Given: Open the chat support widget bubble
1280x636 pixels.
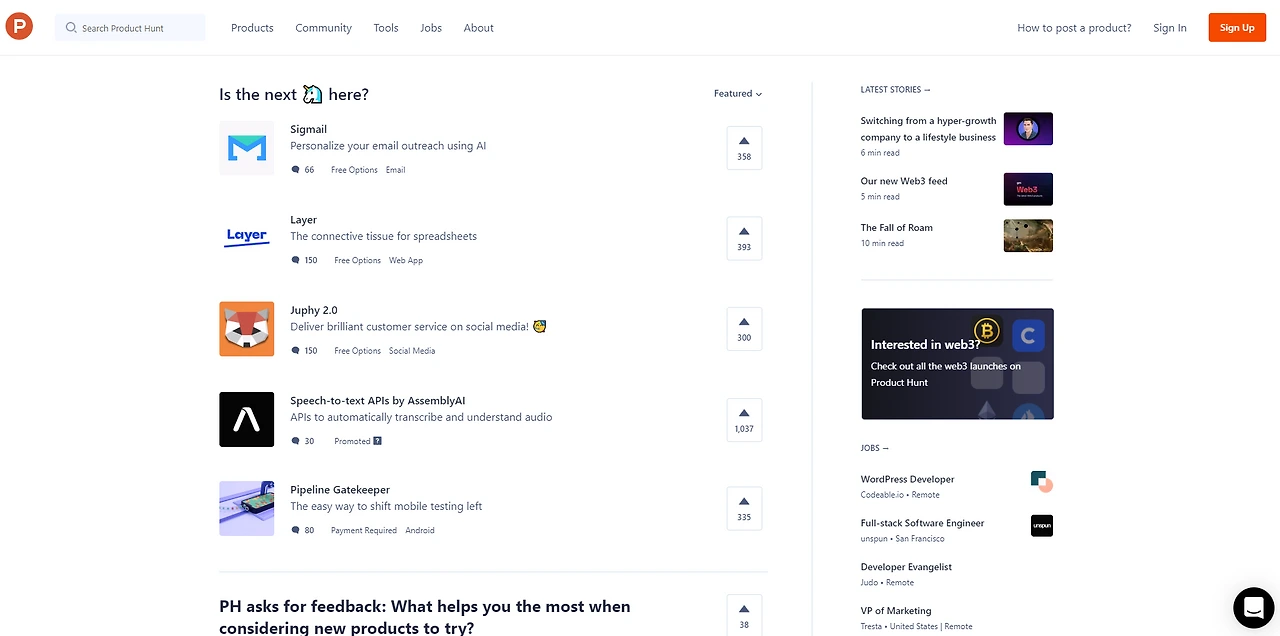Looking at the screenshot, I should [1253, 607].
